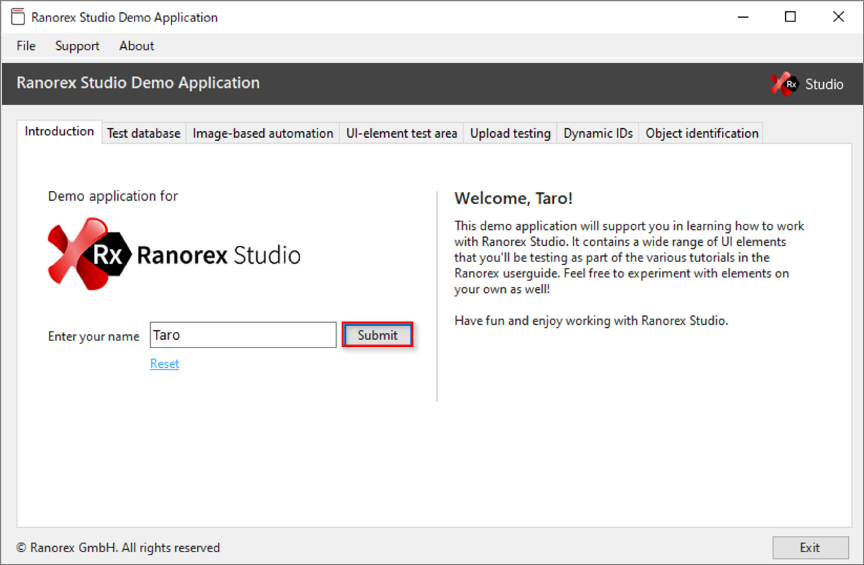Click the Exit button
Image resolution: width=864 pixels, height=565 pixels.
coord(810,547)
